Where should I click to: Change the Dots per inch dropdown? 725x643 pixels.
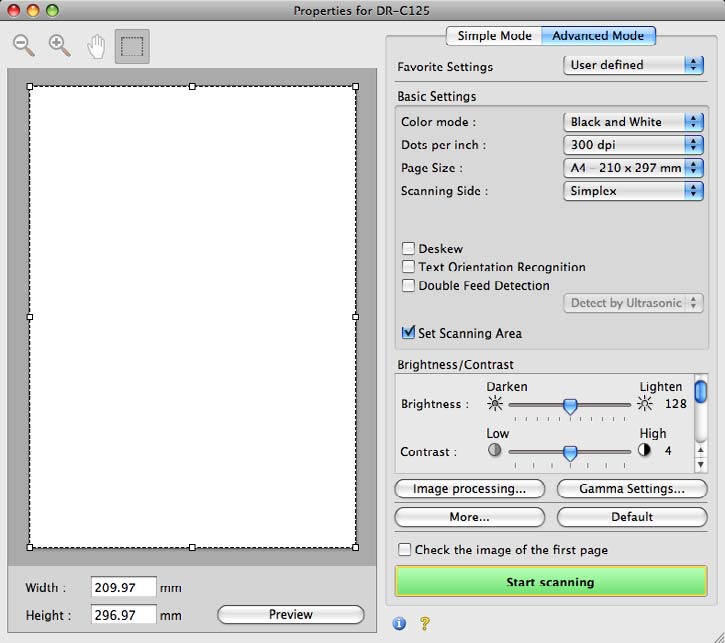point(633,145)
